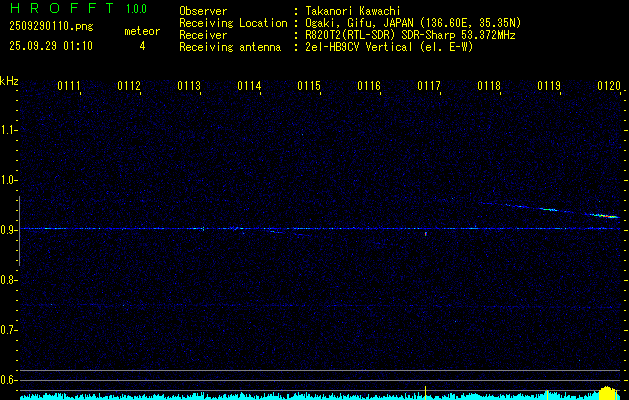Image resolution: width=629 pixels, height=400 pixels.
Task: Click the 0119 time marker
Action: click(549, 86)
